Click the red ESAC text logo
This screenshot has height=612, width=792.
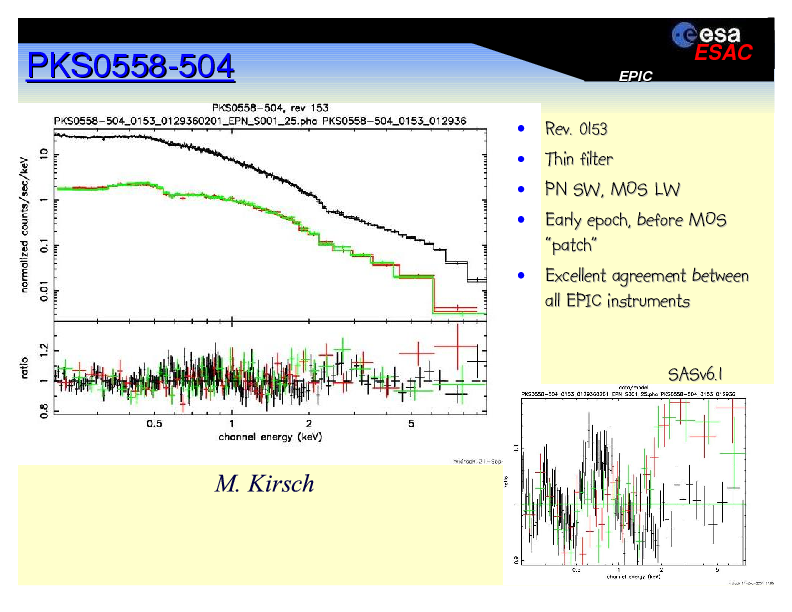723,53
